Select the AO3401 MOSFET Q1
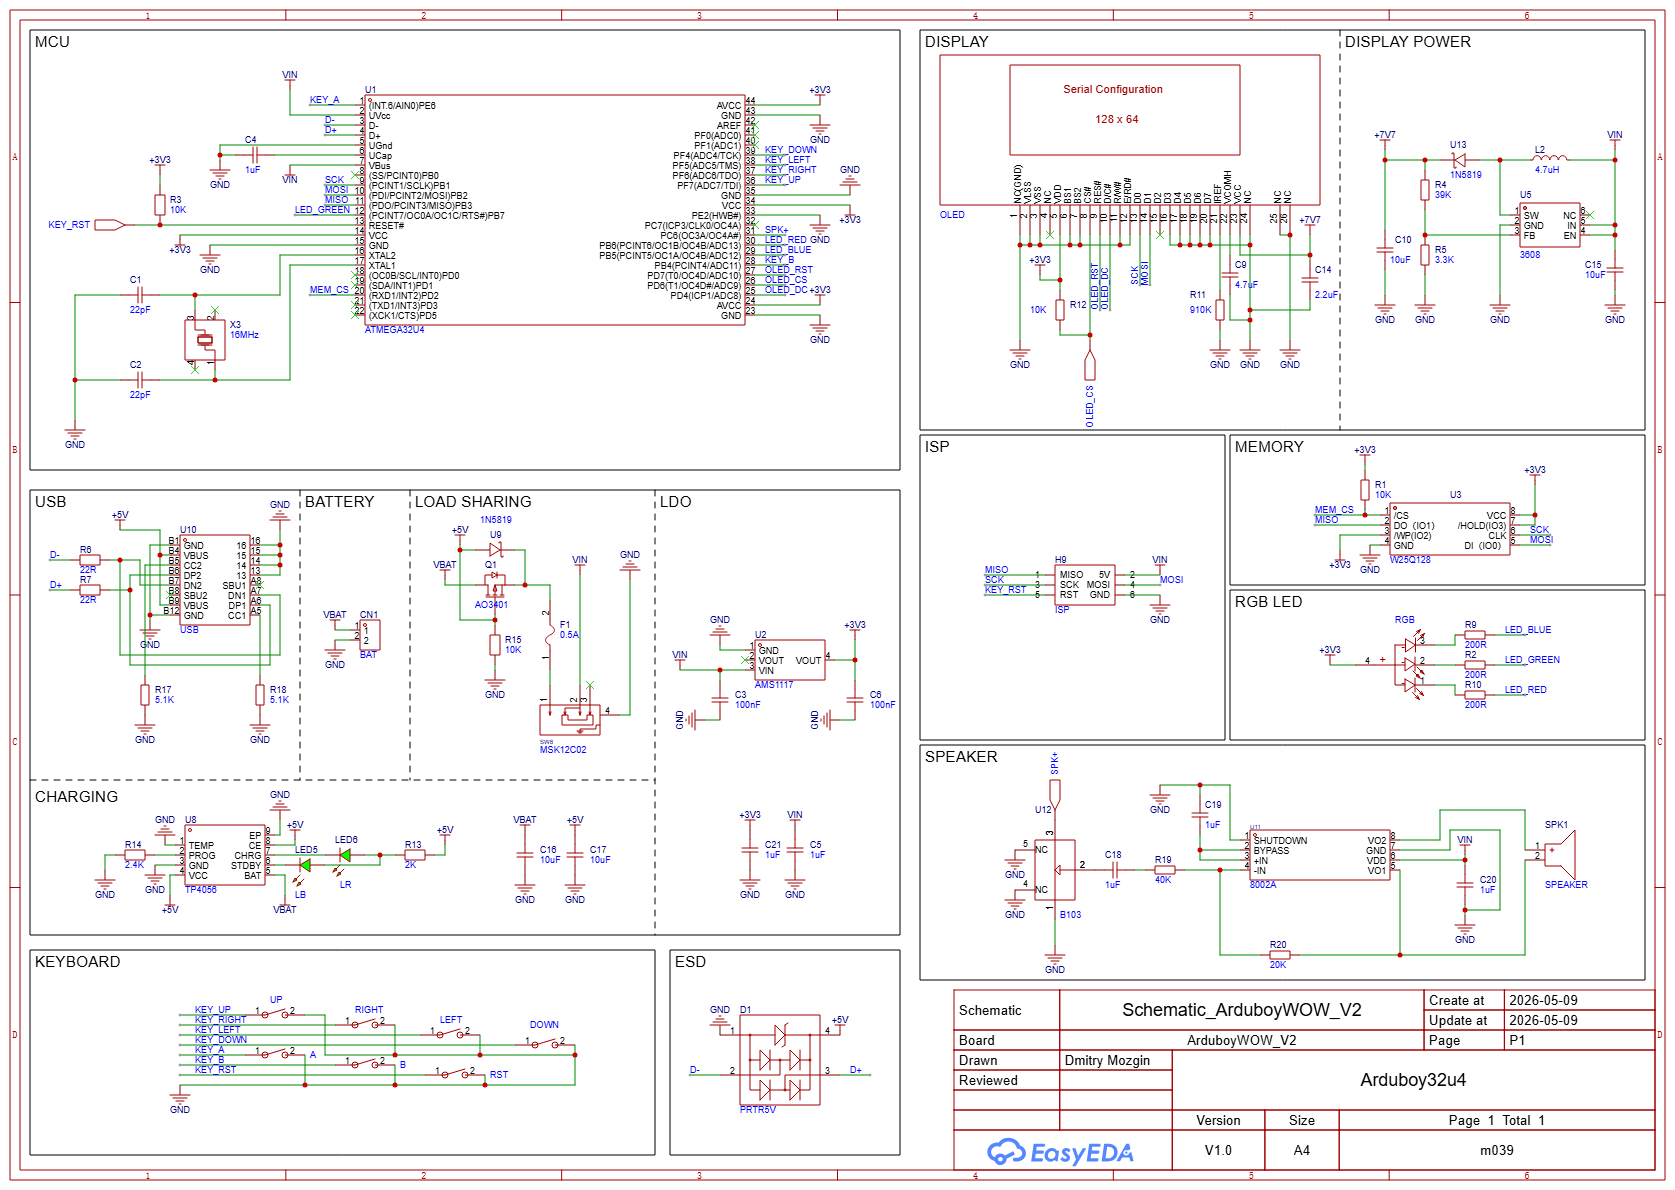This screenshot has height=1190, width=1675. 493,583
